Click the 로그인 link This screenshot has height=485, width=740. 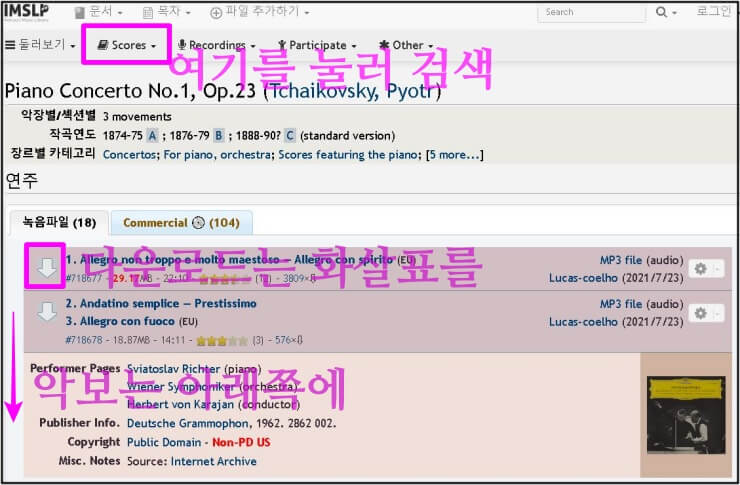(714, 11)
